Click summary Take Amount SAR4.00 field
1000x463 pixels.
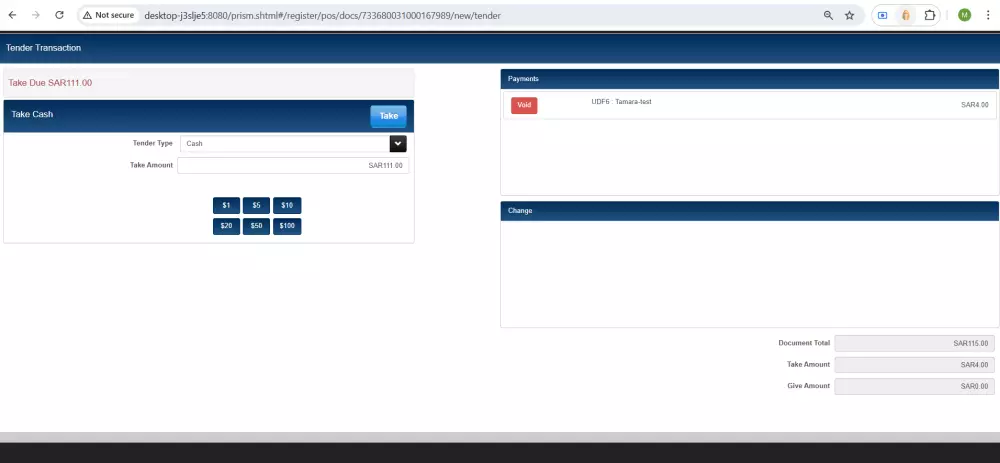click(914, 365)
